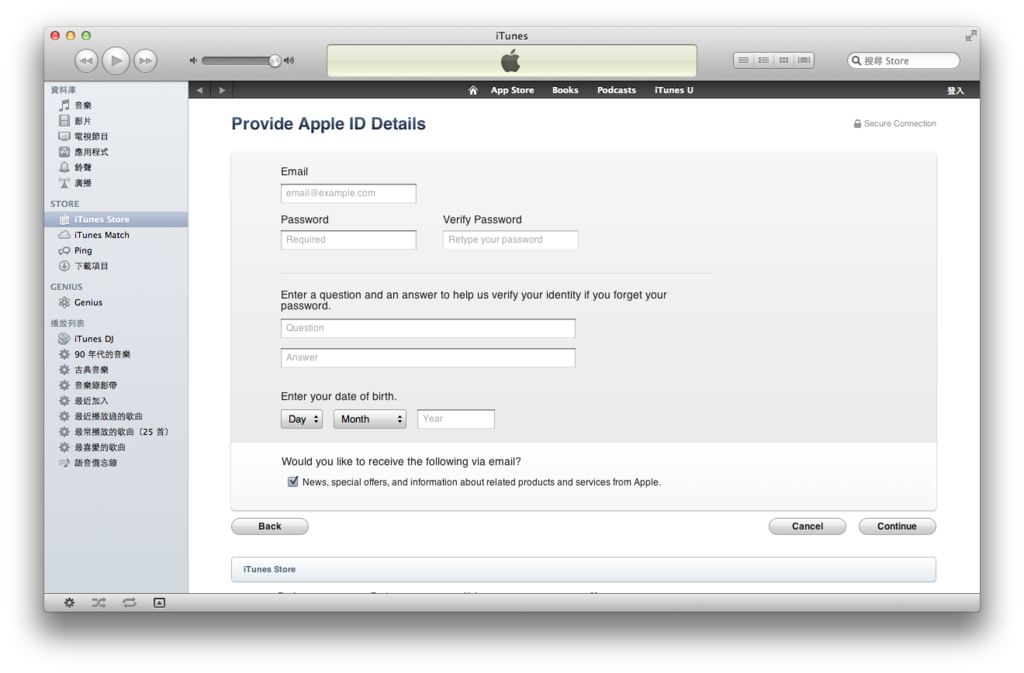Toggle repeat at the bottom of the sidebar

click(x=129, y=603)
